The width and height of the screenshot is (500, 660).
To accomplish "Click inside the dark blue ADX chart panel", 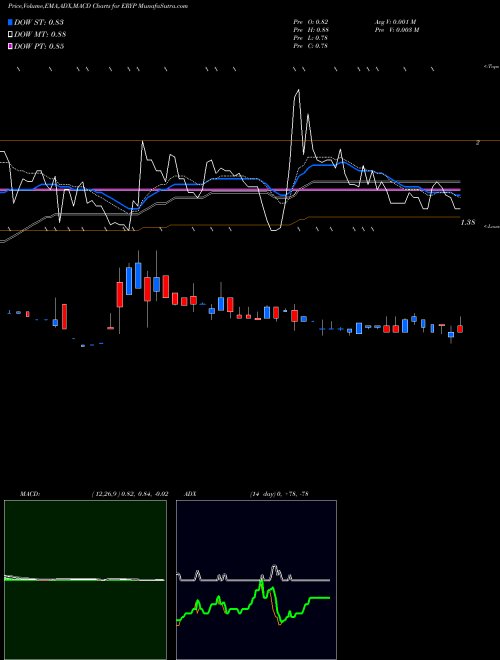I will pos(256,579).
